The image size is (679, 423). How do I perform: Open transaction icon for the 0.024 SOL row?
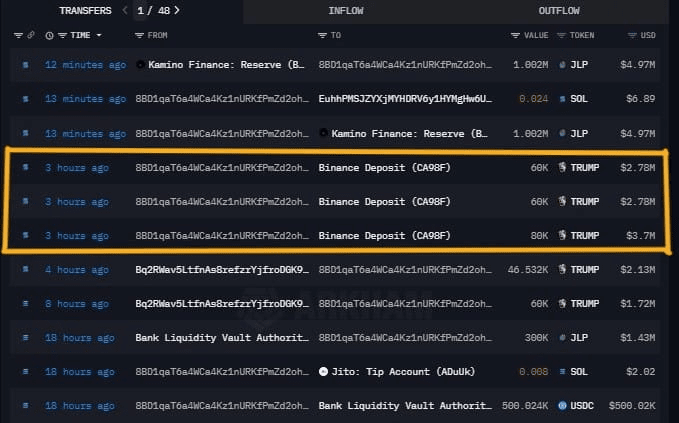click(26, 99)
